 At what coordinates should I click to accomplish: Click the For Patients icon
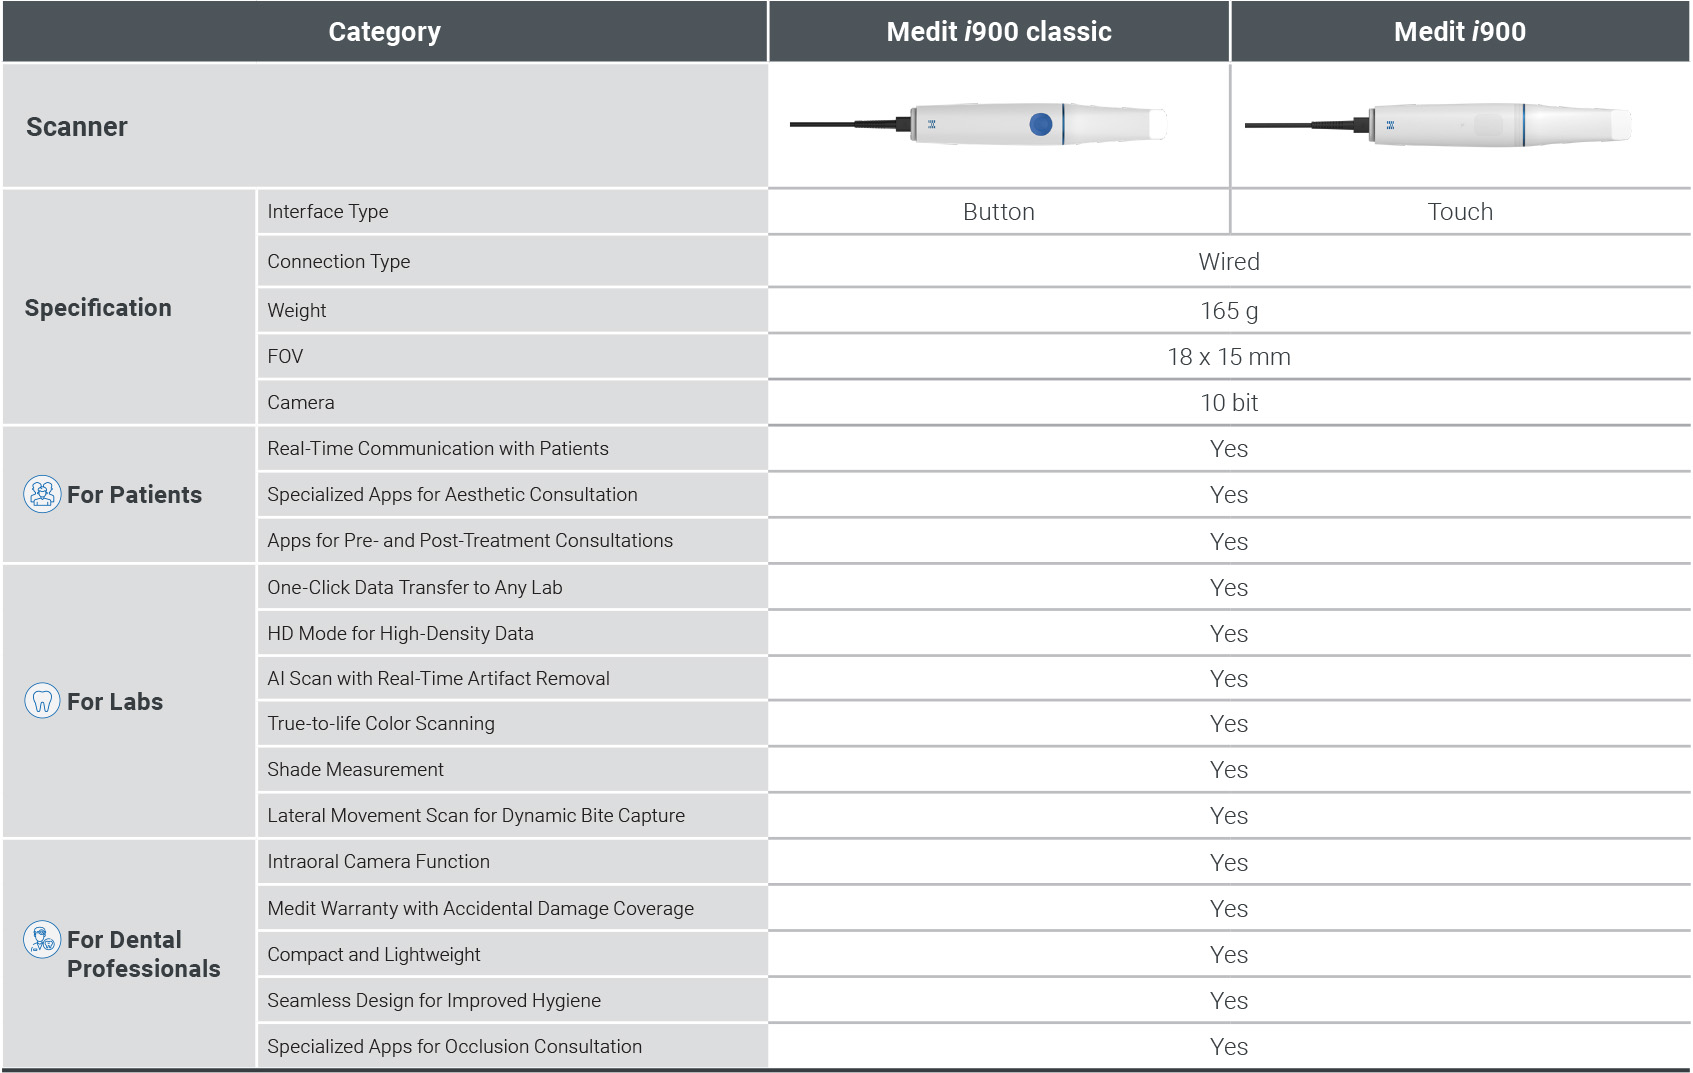tap(42, 494)
